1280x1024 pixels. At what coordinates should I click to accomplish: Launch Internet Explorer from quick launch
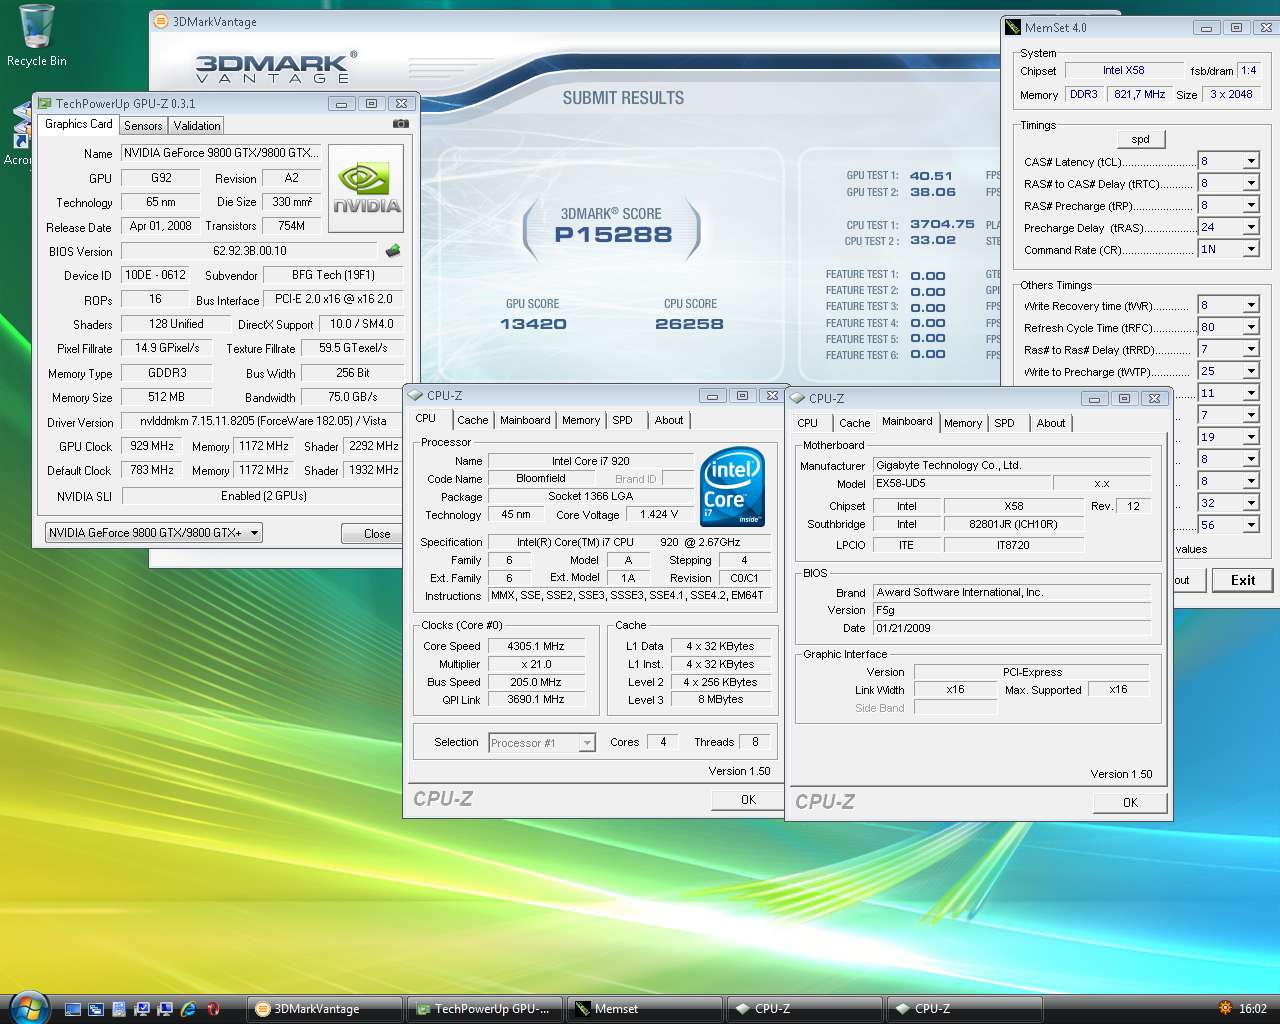(x=188, y=1009)
